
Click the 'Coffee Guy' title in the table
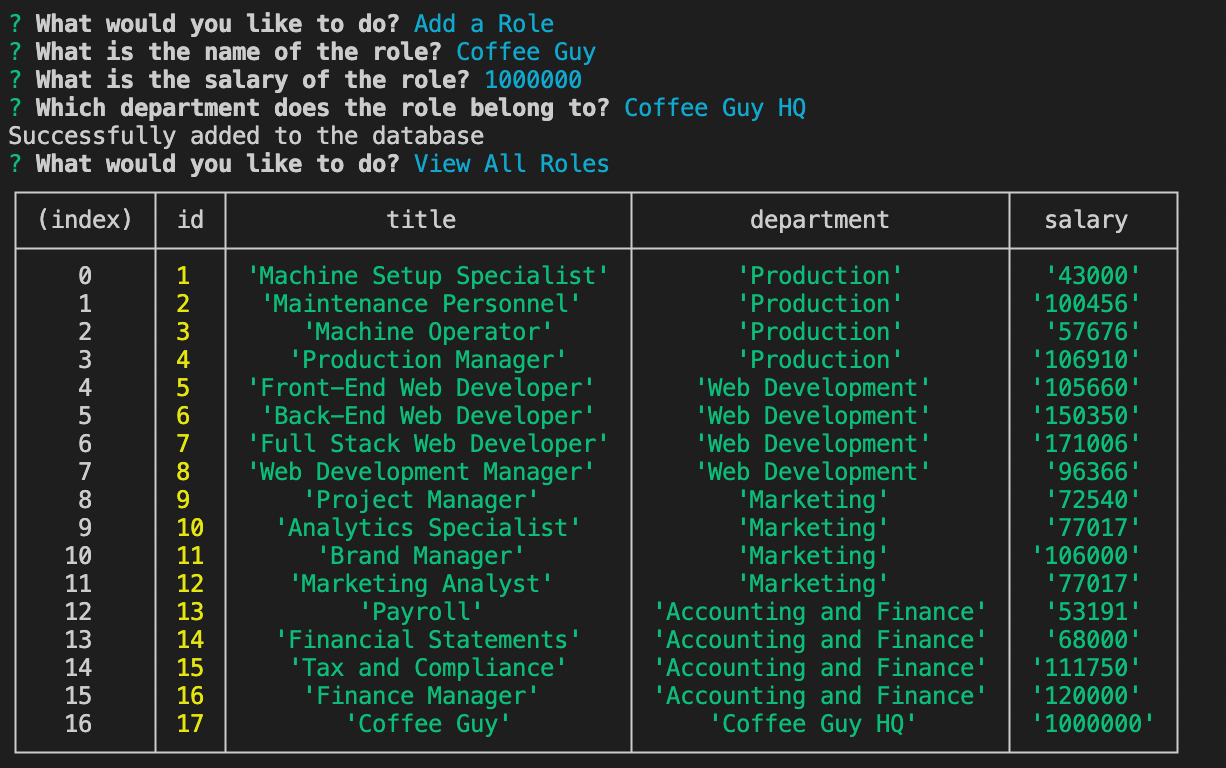428,724
